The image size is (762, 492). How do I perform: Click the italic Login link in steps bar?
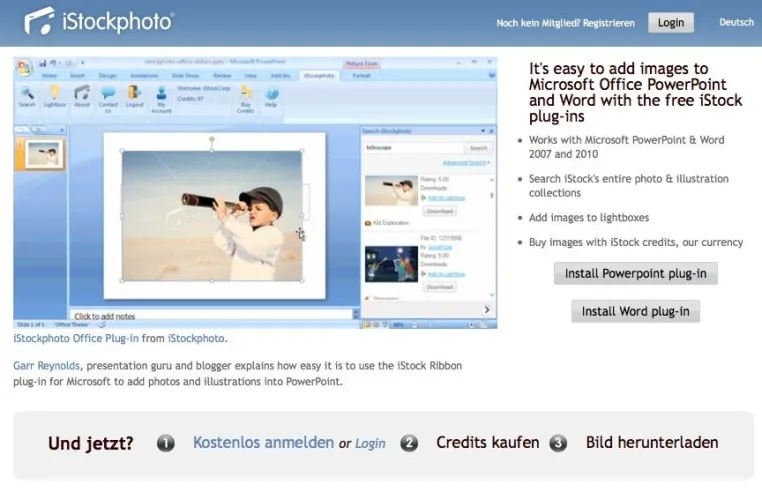[370, 443]
